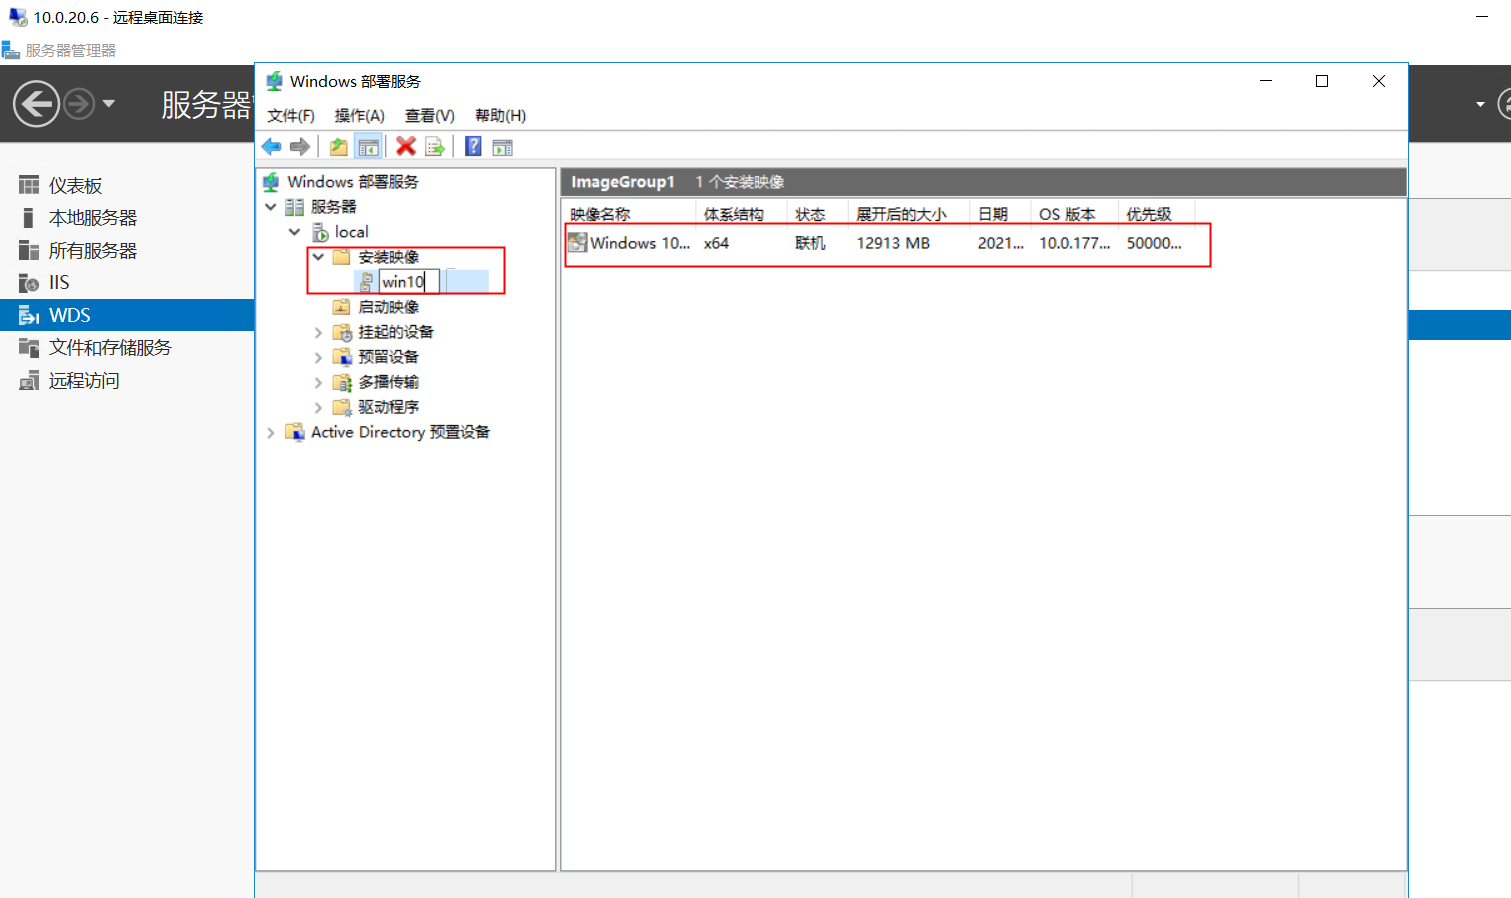This screenshot has width=1511, height=898.
Task: Select Windows 部署服务 root tree node
Action: pyautogui.click(x=352, y=181)
